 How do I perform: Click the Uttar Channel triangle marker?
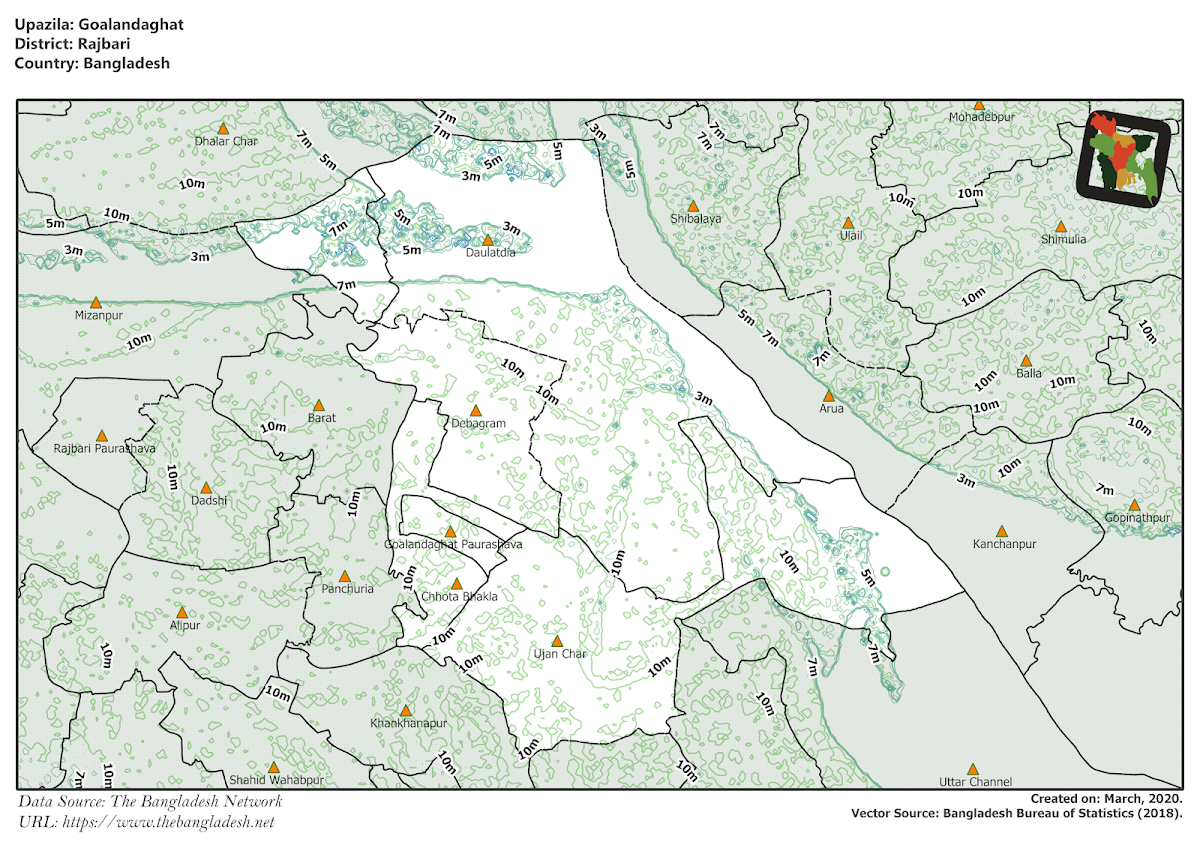pos(973,769)
